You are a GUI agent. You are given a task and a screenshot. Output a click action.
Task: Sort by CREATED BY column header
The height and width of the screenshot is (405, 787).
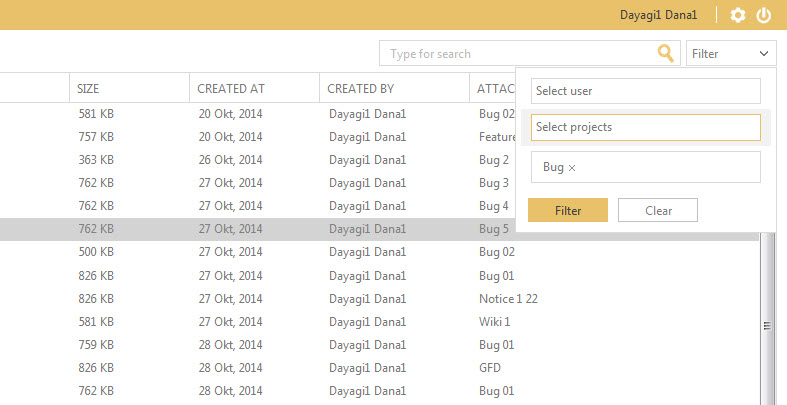pos(360,89)
